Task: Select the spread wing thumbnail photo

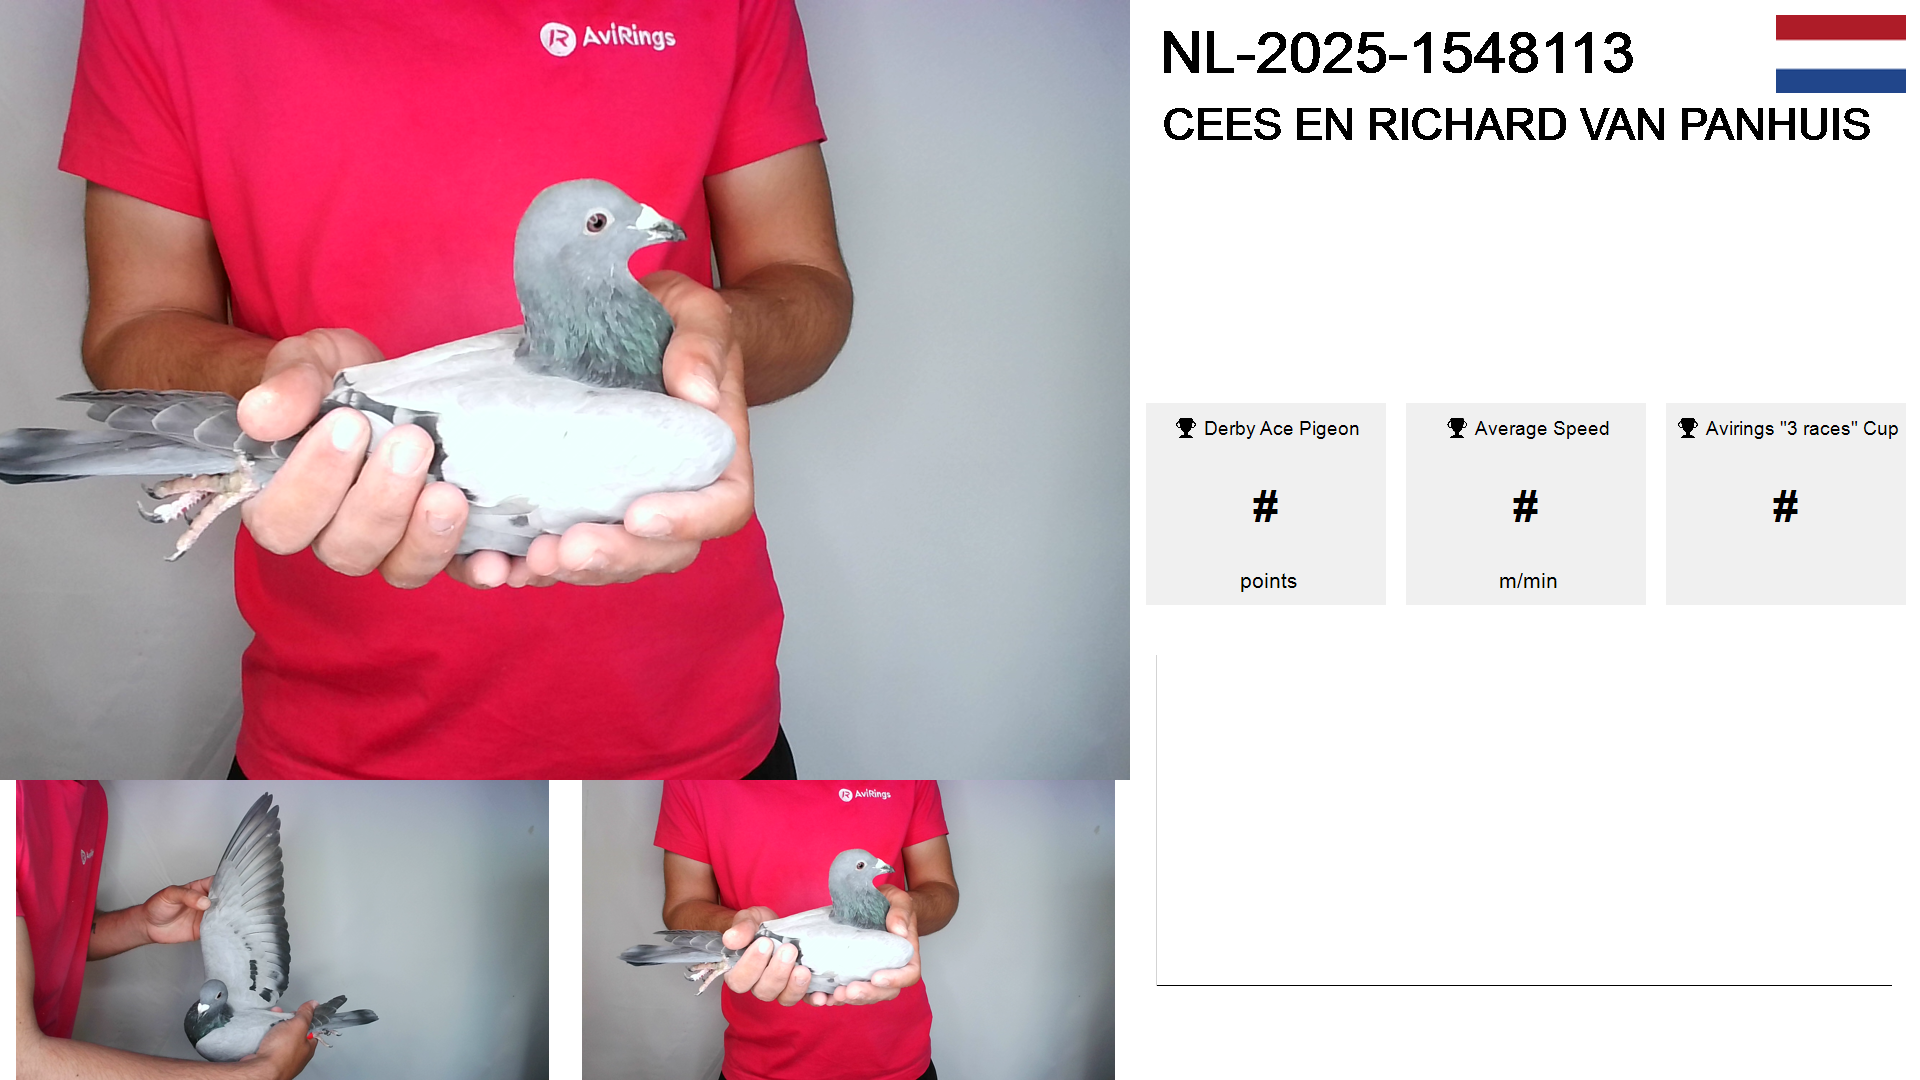Action: (x=282, y=930)
